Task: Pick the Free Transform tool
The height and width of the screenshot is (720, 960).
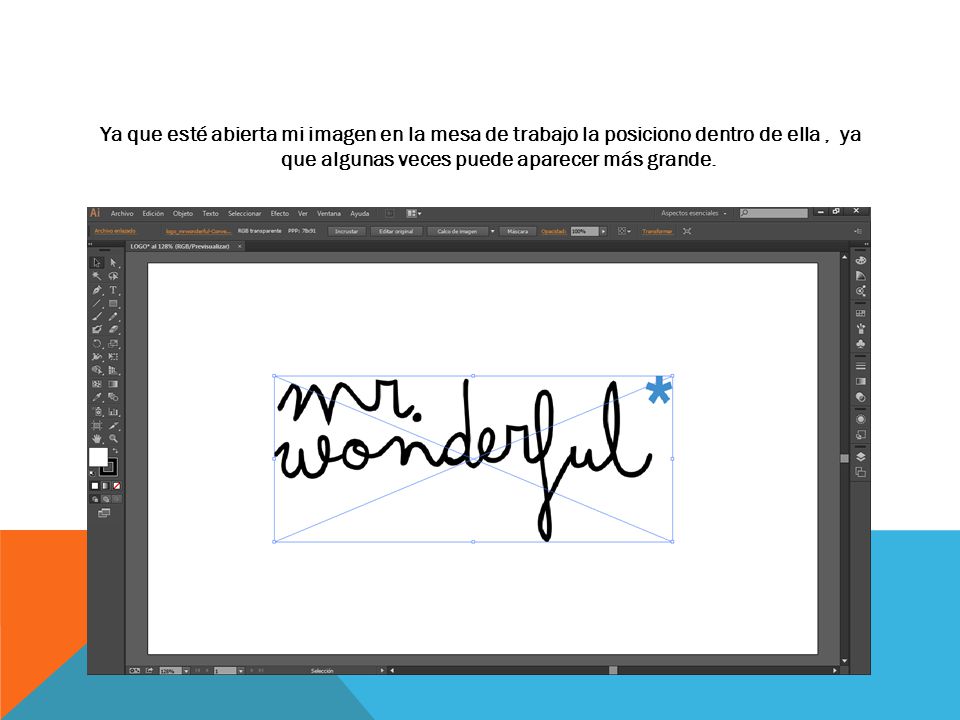Action: (x=113, y=356)
